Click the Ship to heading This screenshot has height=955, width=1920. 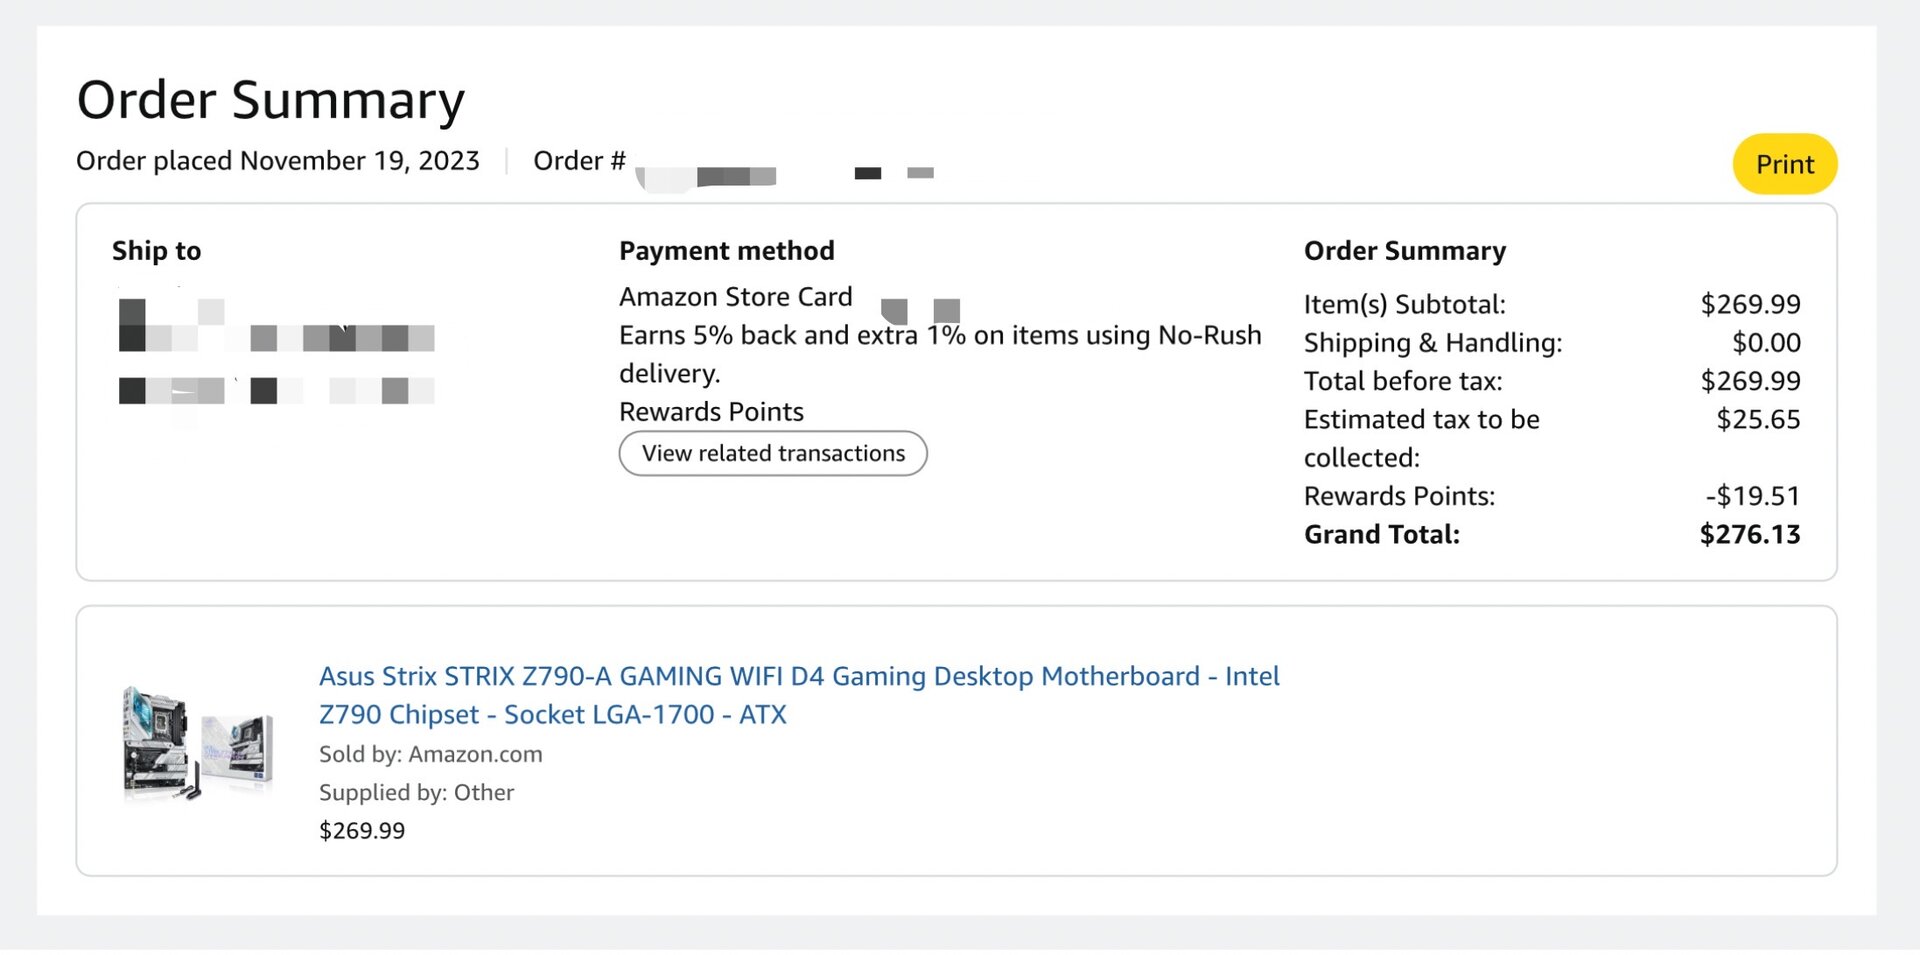(156, 251)
